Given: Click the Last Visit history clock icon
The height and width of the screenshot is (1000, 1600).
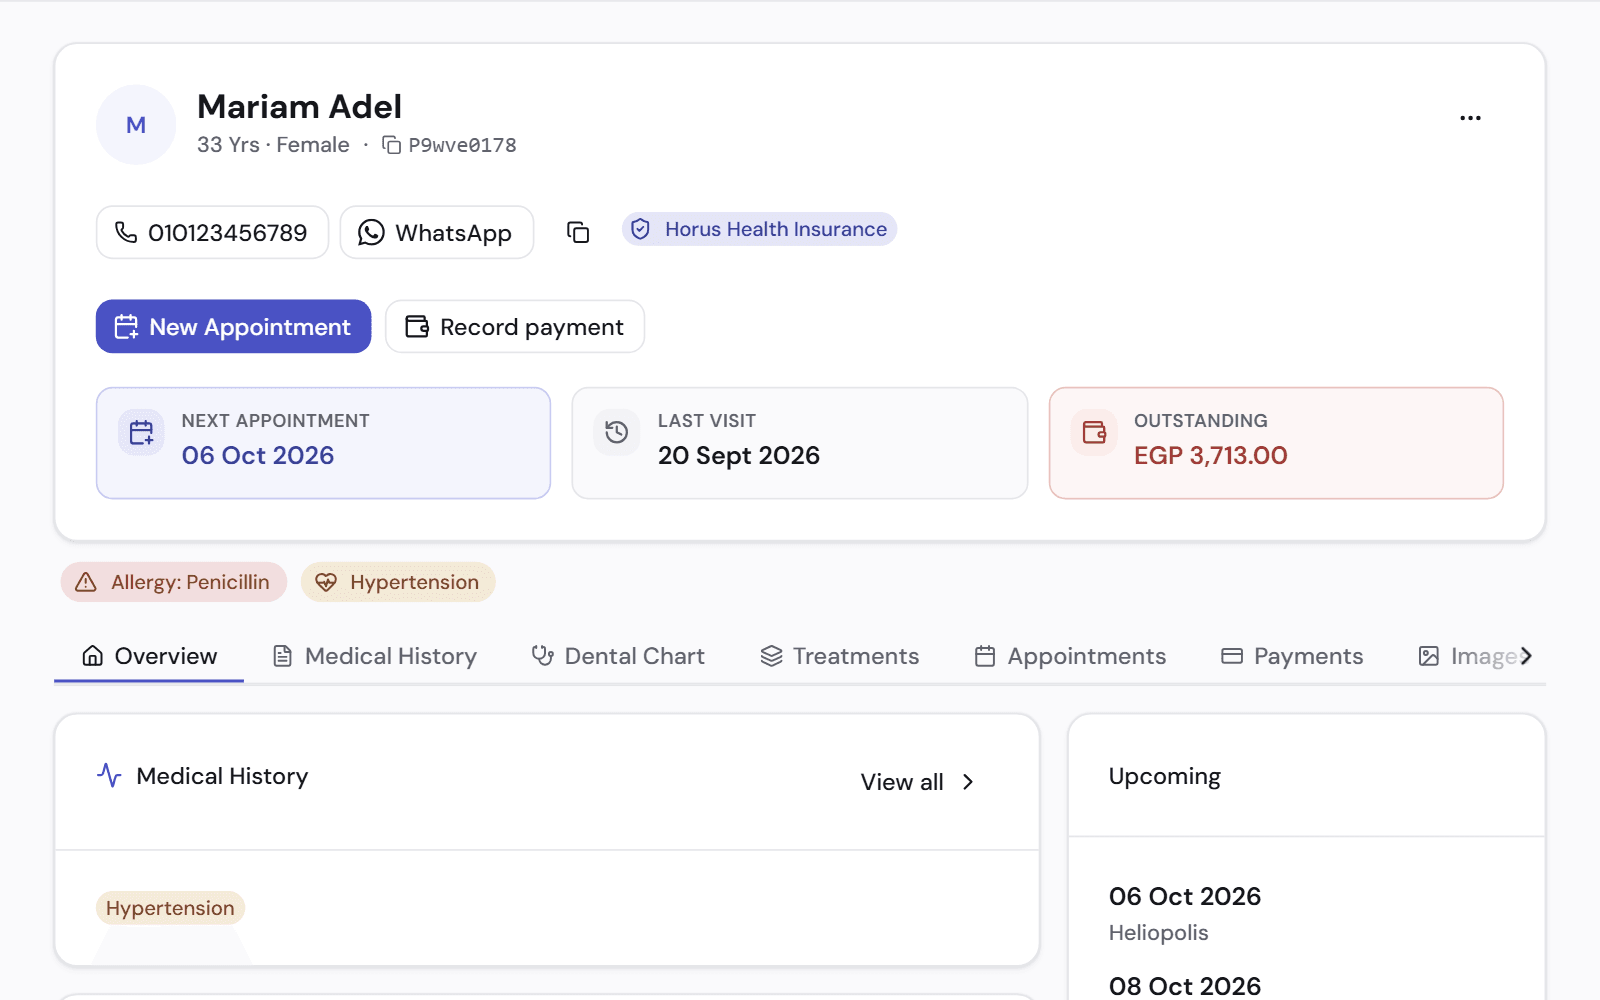Looking at the screenshot, I should 617,433.
